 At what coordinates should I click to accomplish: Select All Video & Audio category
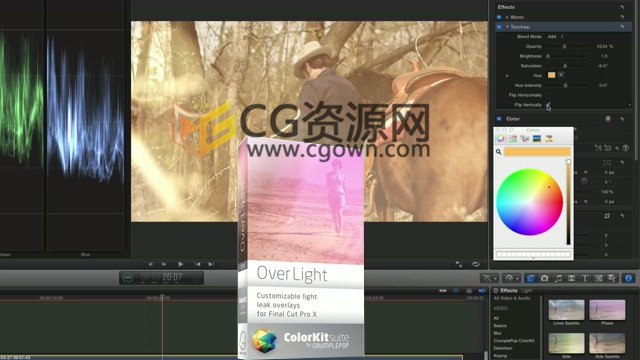512,298
